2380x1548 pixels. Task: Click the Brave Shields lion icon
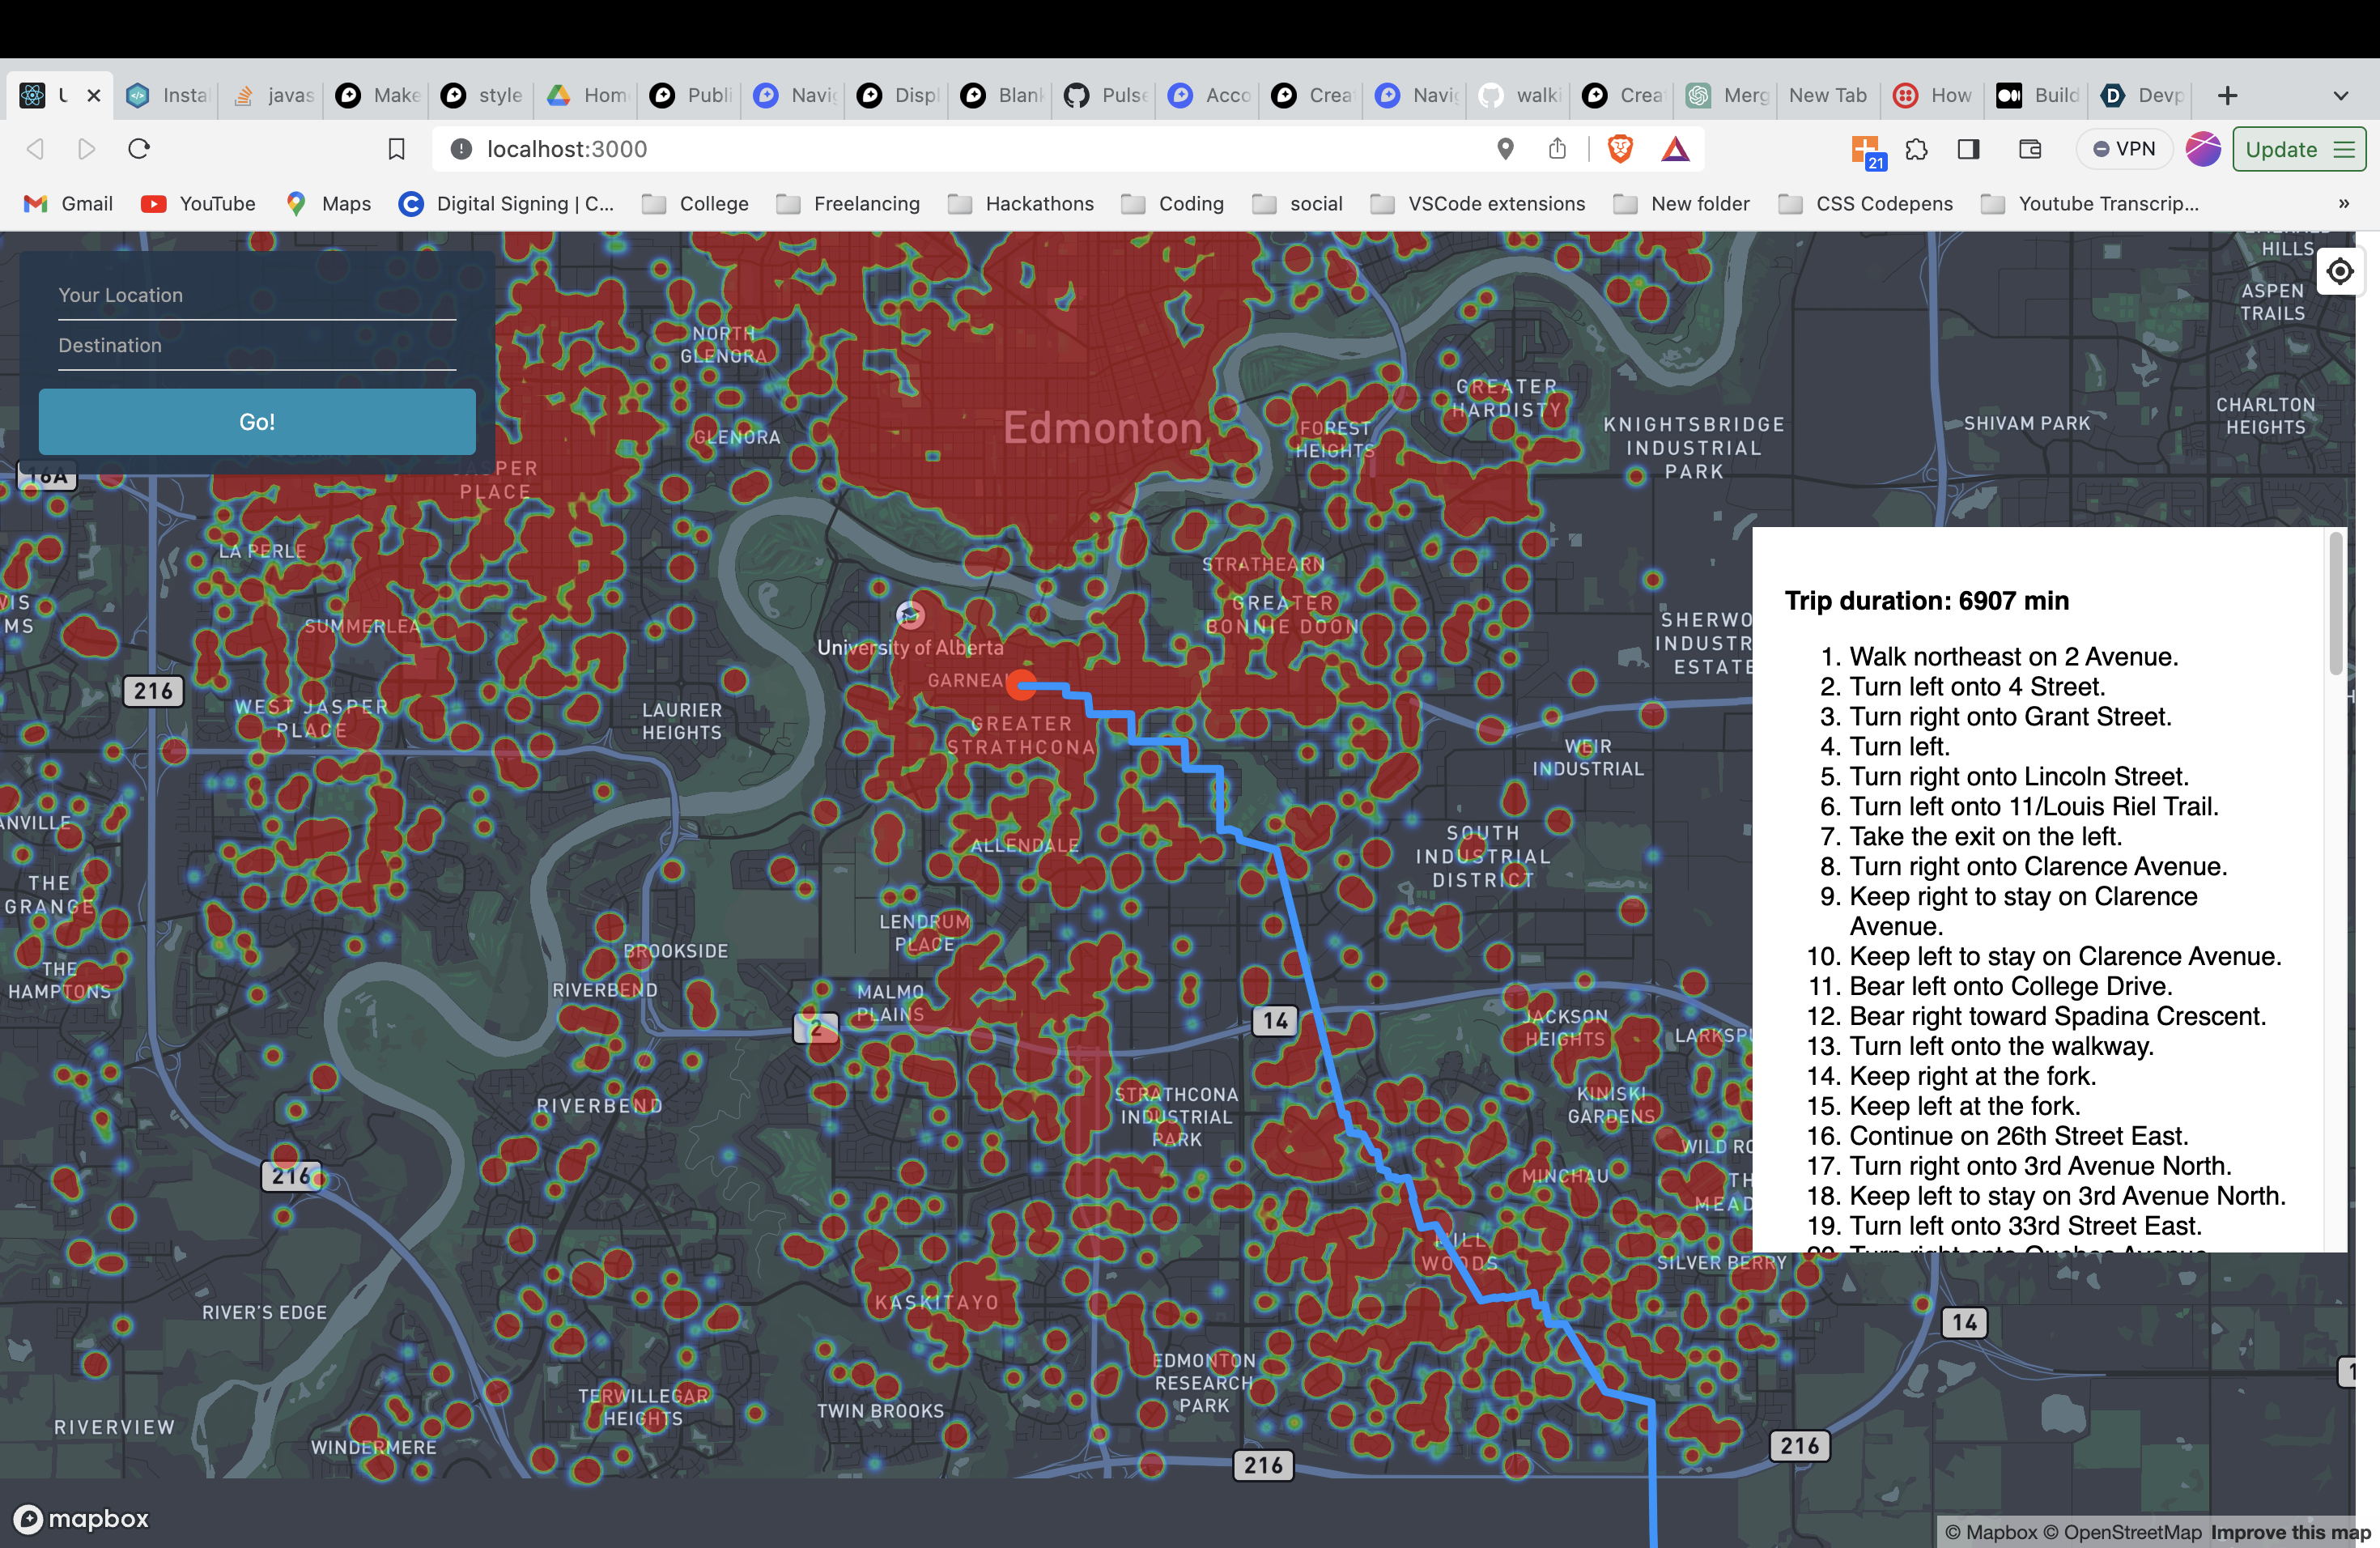tap(1620, 149)
